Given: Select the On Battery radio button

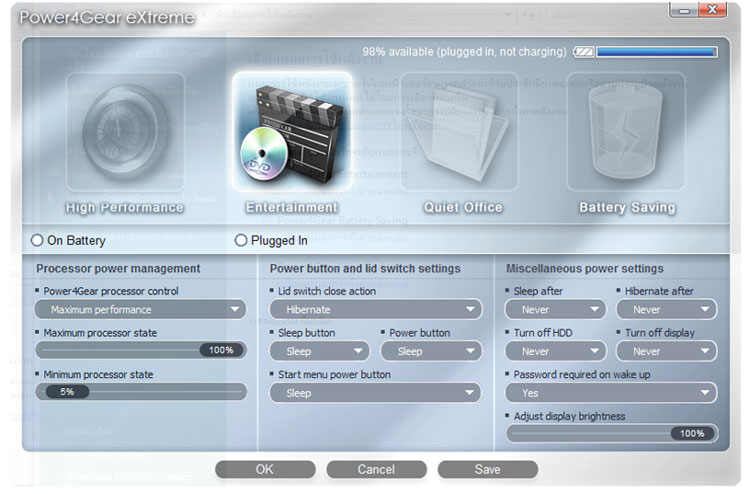Looking at the screenshot, I should point(37,240).
